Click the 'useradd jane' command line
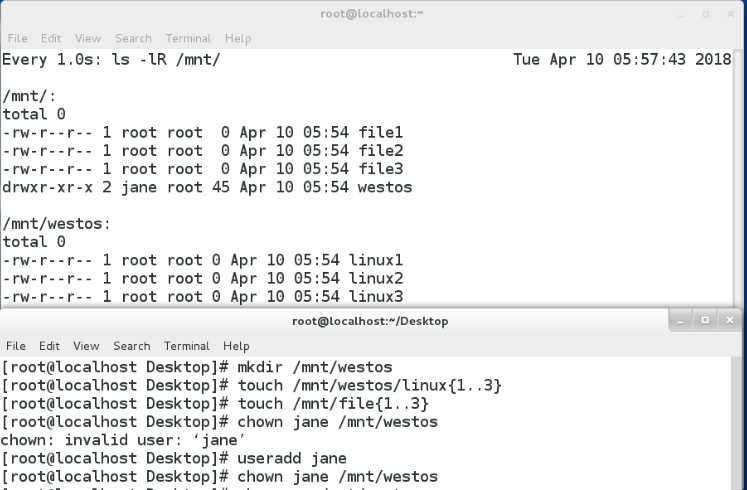 click(x=292, y=458)
